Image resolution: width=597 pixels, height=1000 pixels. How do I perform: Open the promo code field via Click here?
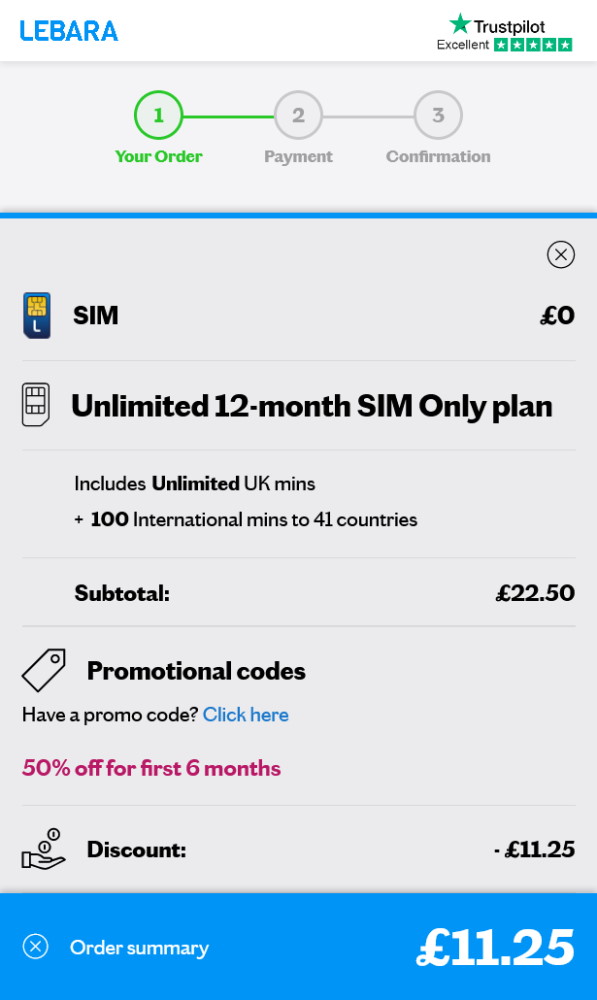click(245, 714)
